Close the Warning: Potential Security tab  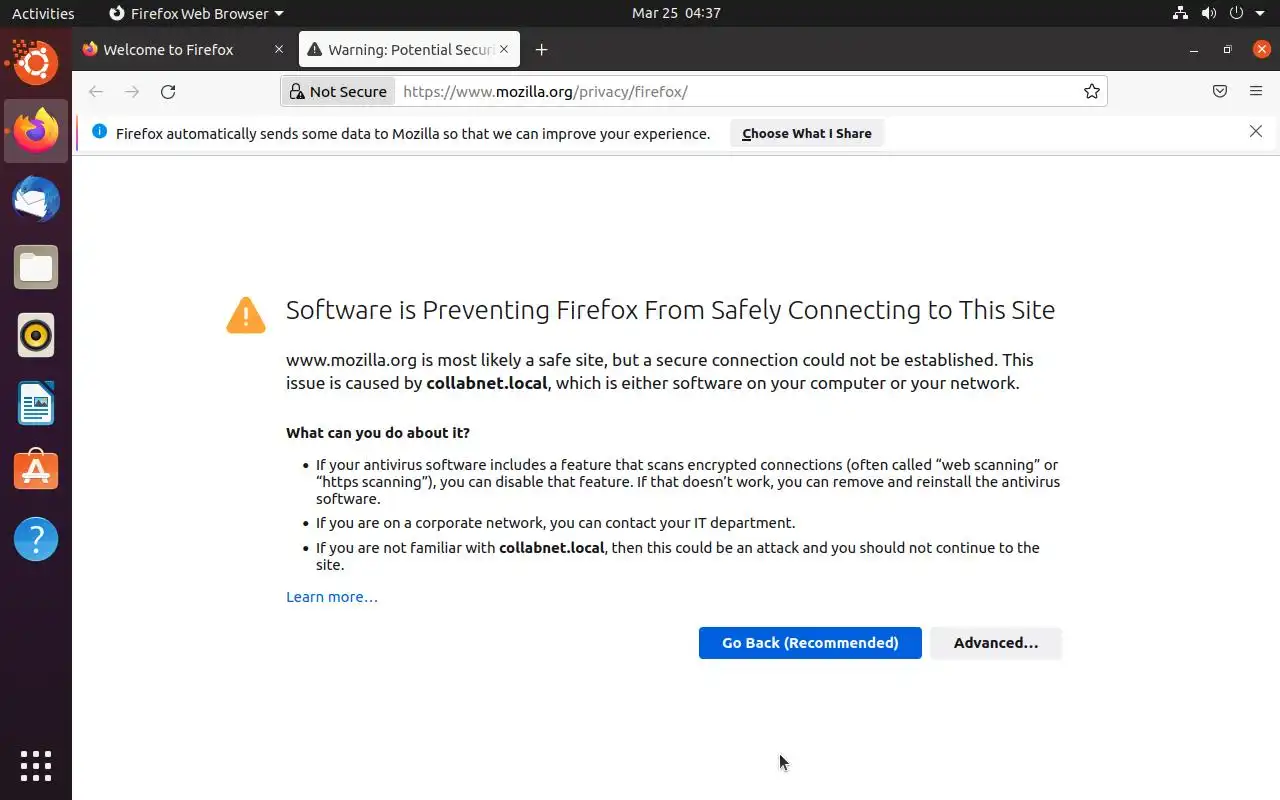pos(504,49)
